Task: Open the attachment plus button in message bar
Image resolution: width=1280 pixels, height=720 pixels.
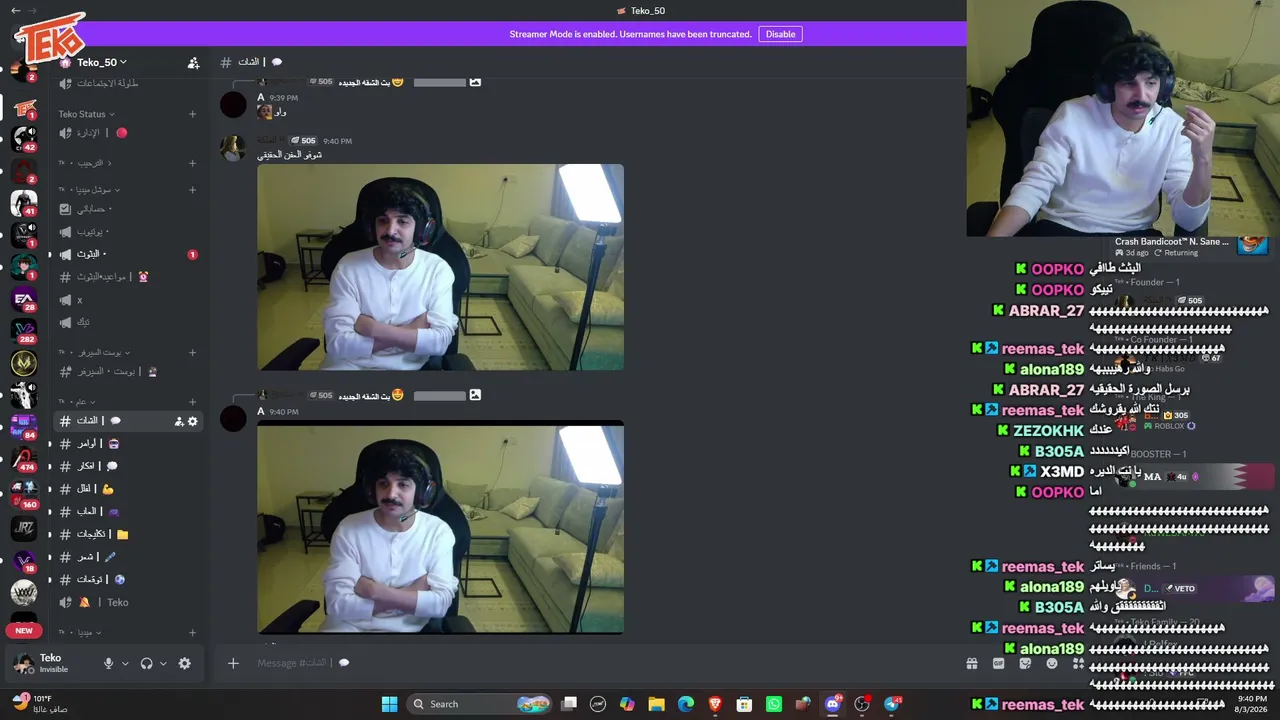Action: [x=233, y=663]
